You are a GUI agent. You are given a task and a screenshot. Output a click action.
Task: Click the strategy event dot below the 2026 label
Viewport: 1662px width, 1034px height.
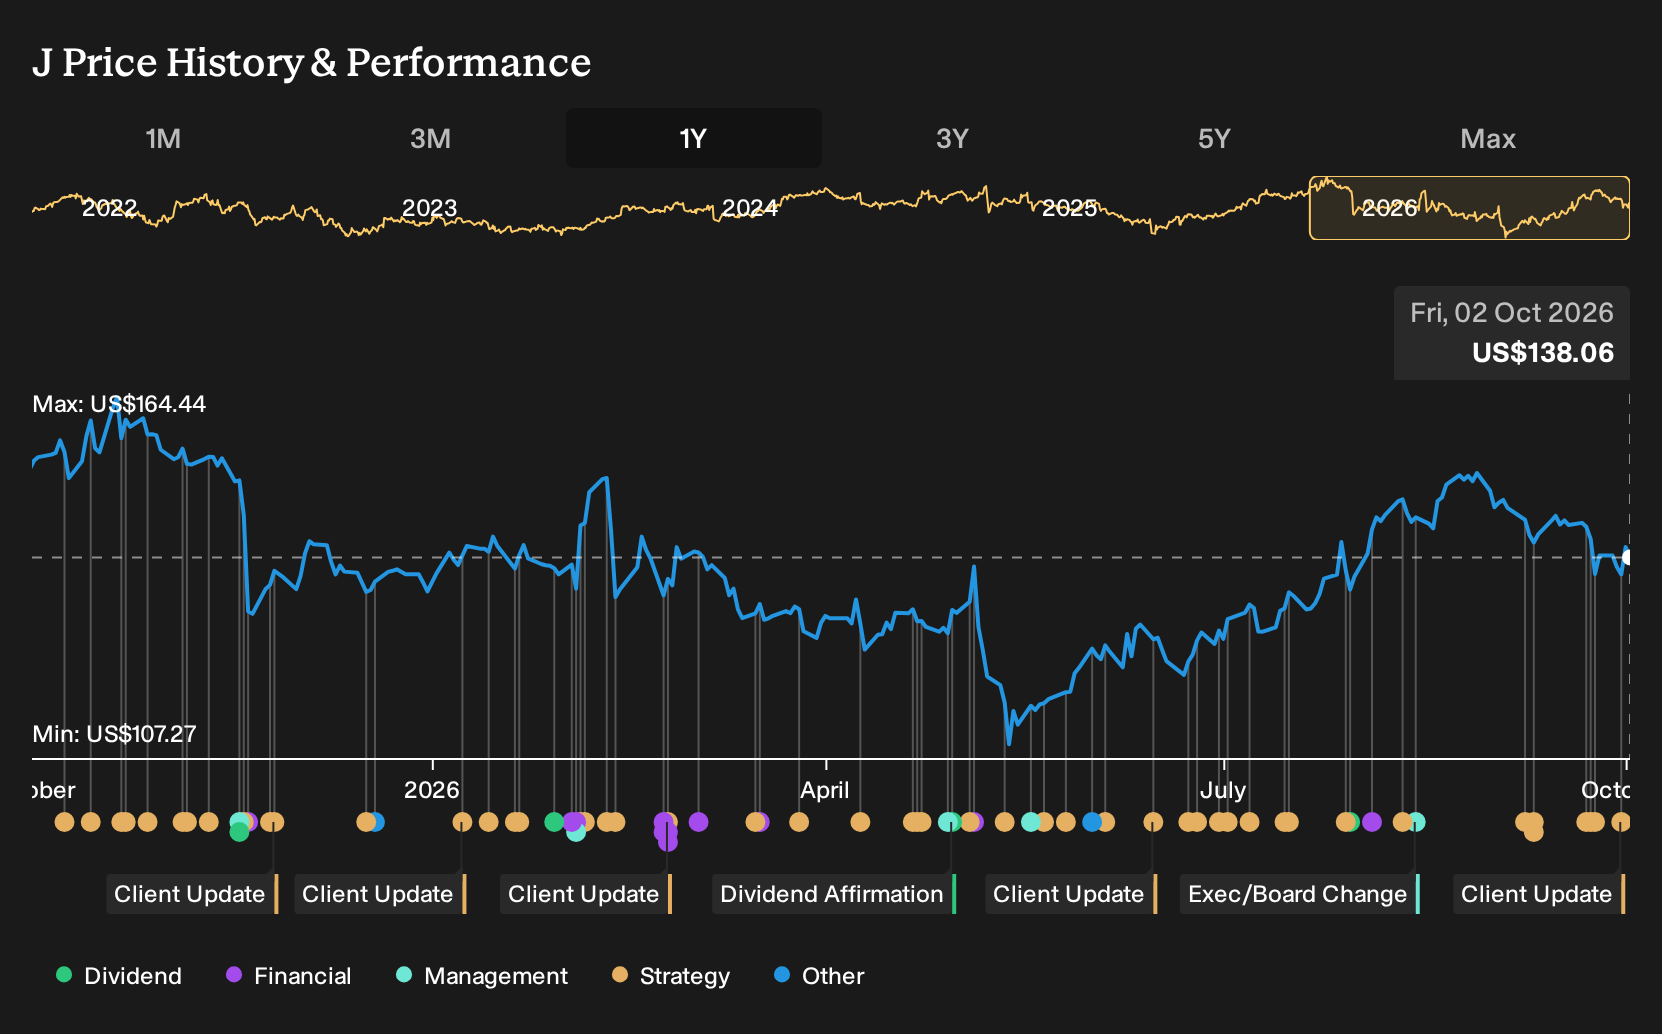pos(462,822)
